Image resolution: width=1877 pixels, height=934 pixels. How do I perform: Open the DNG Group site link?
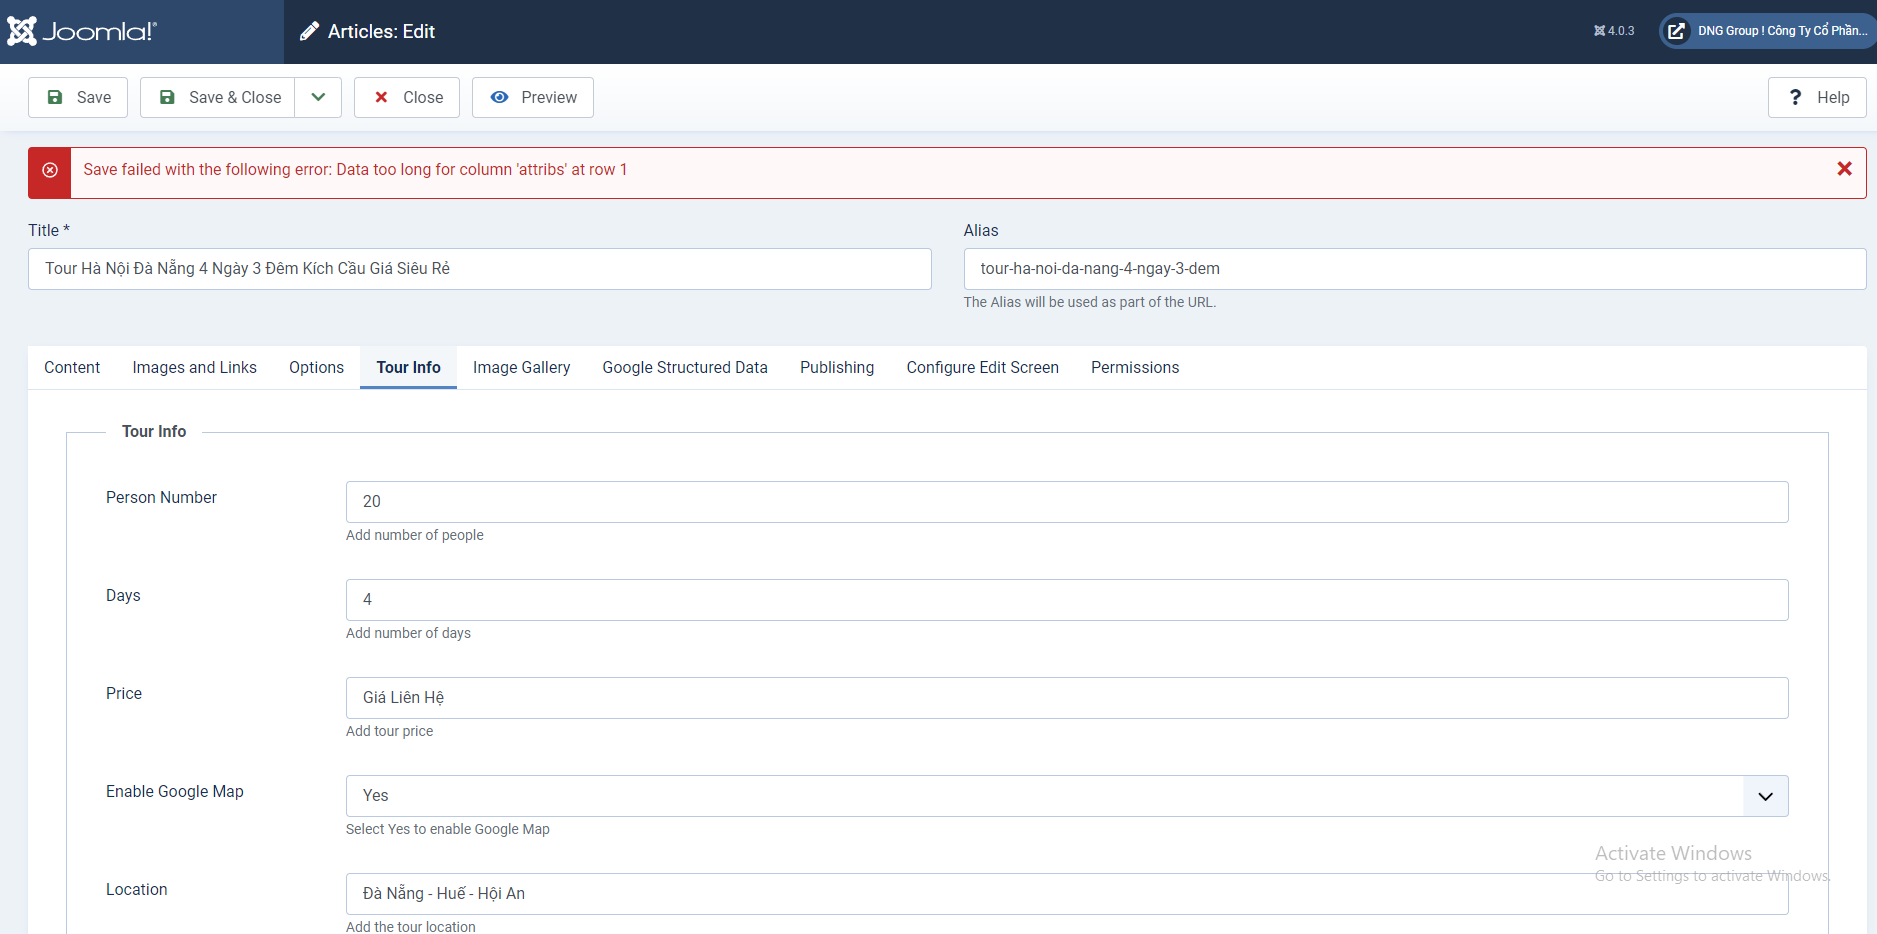click(1767, 31)
